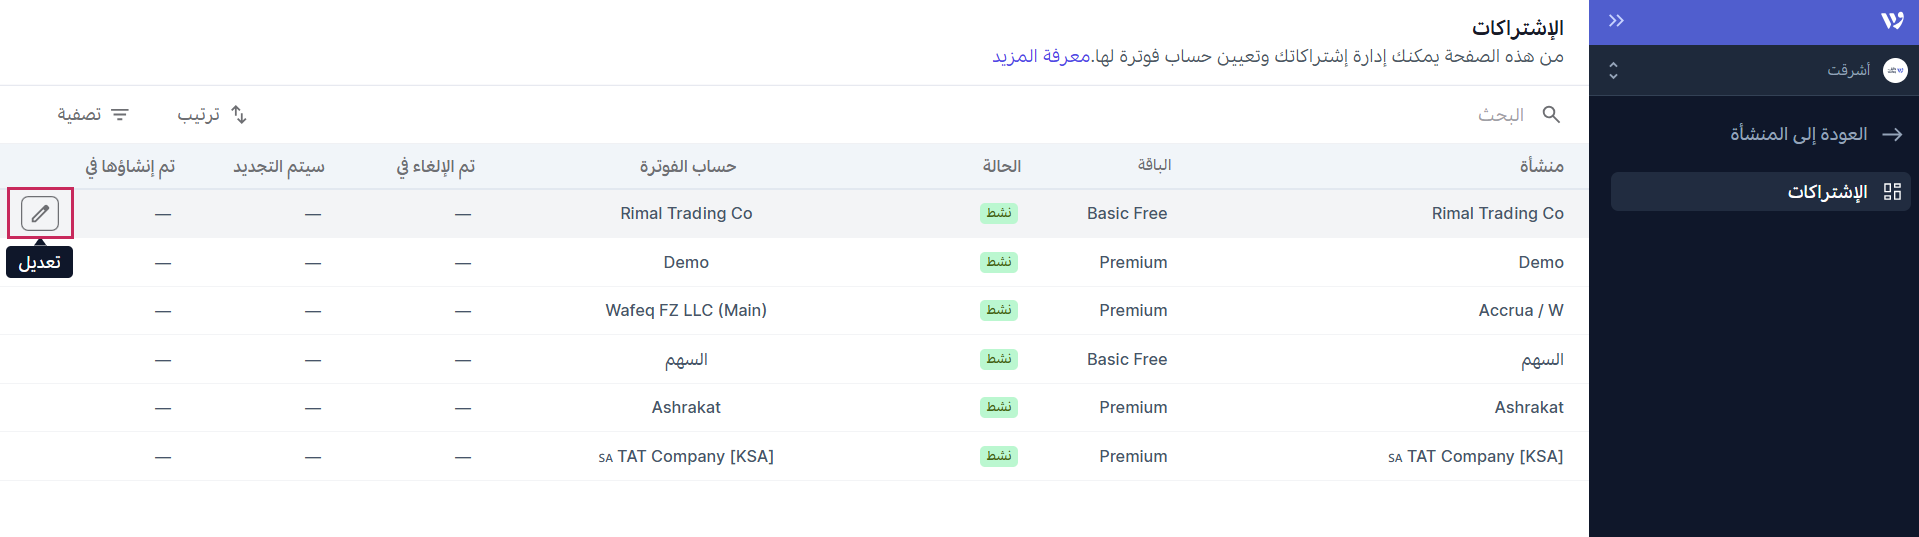The image size is (1919, 537).
Task: Click the active status badge for Ashrakat
Action: [998, 407]
